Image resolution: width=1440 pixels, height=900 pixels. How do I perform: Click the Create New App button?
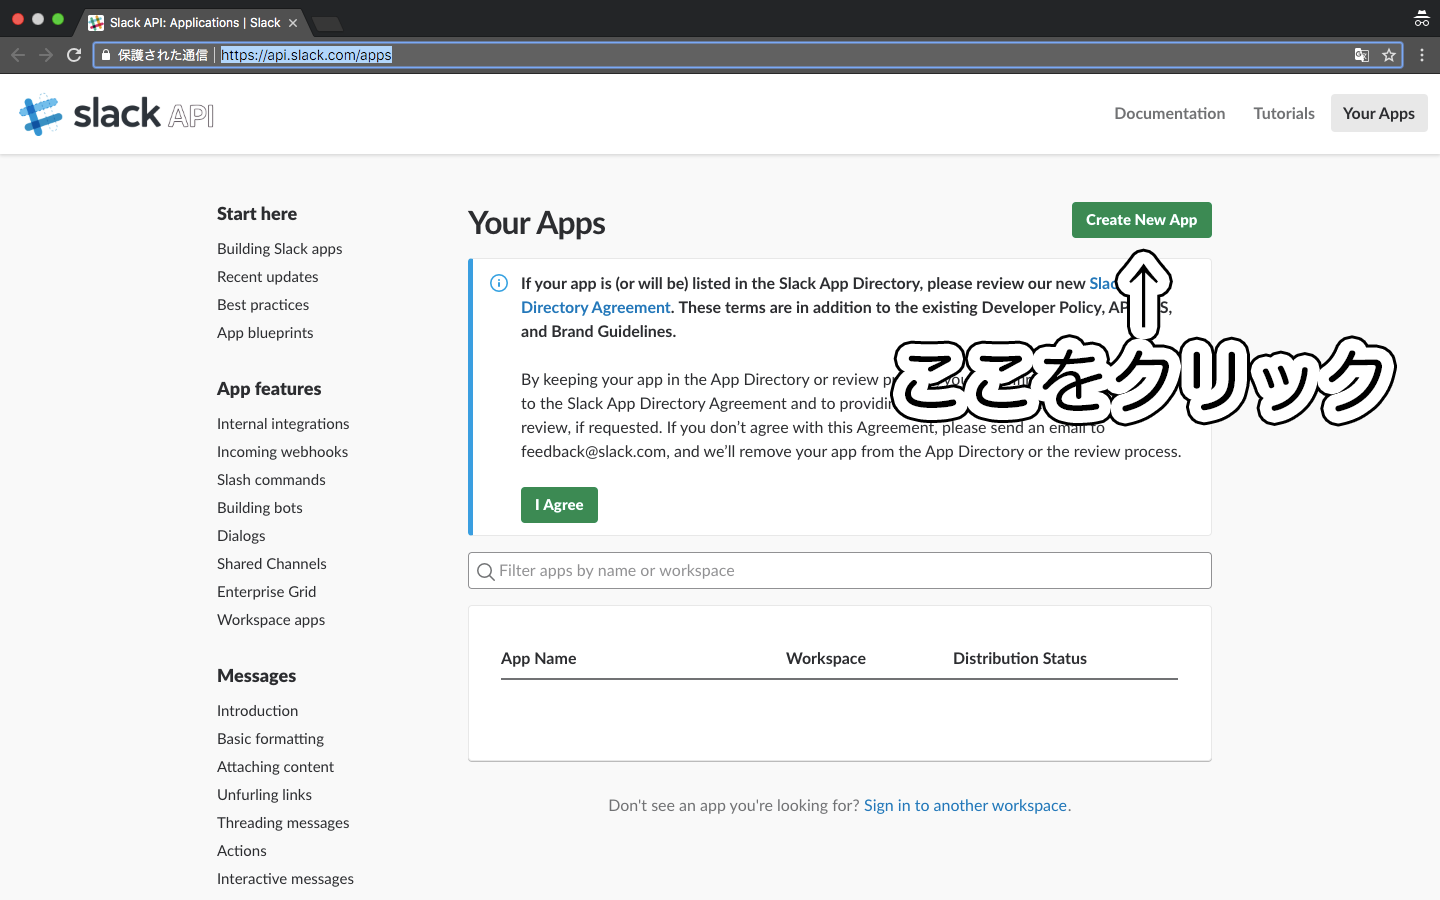coord(1142,220)
